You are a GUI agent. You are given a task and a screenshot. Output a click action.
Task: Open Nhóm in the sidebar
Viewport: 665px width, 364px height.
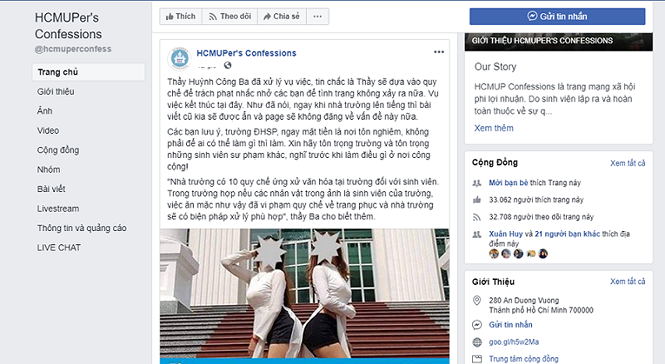(48, 170)
